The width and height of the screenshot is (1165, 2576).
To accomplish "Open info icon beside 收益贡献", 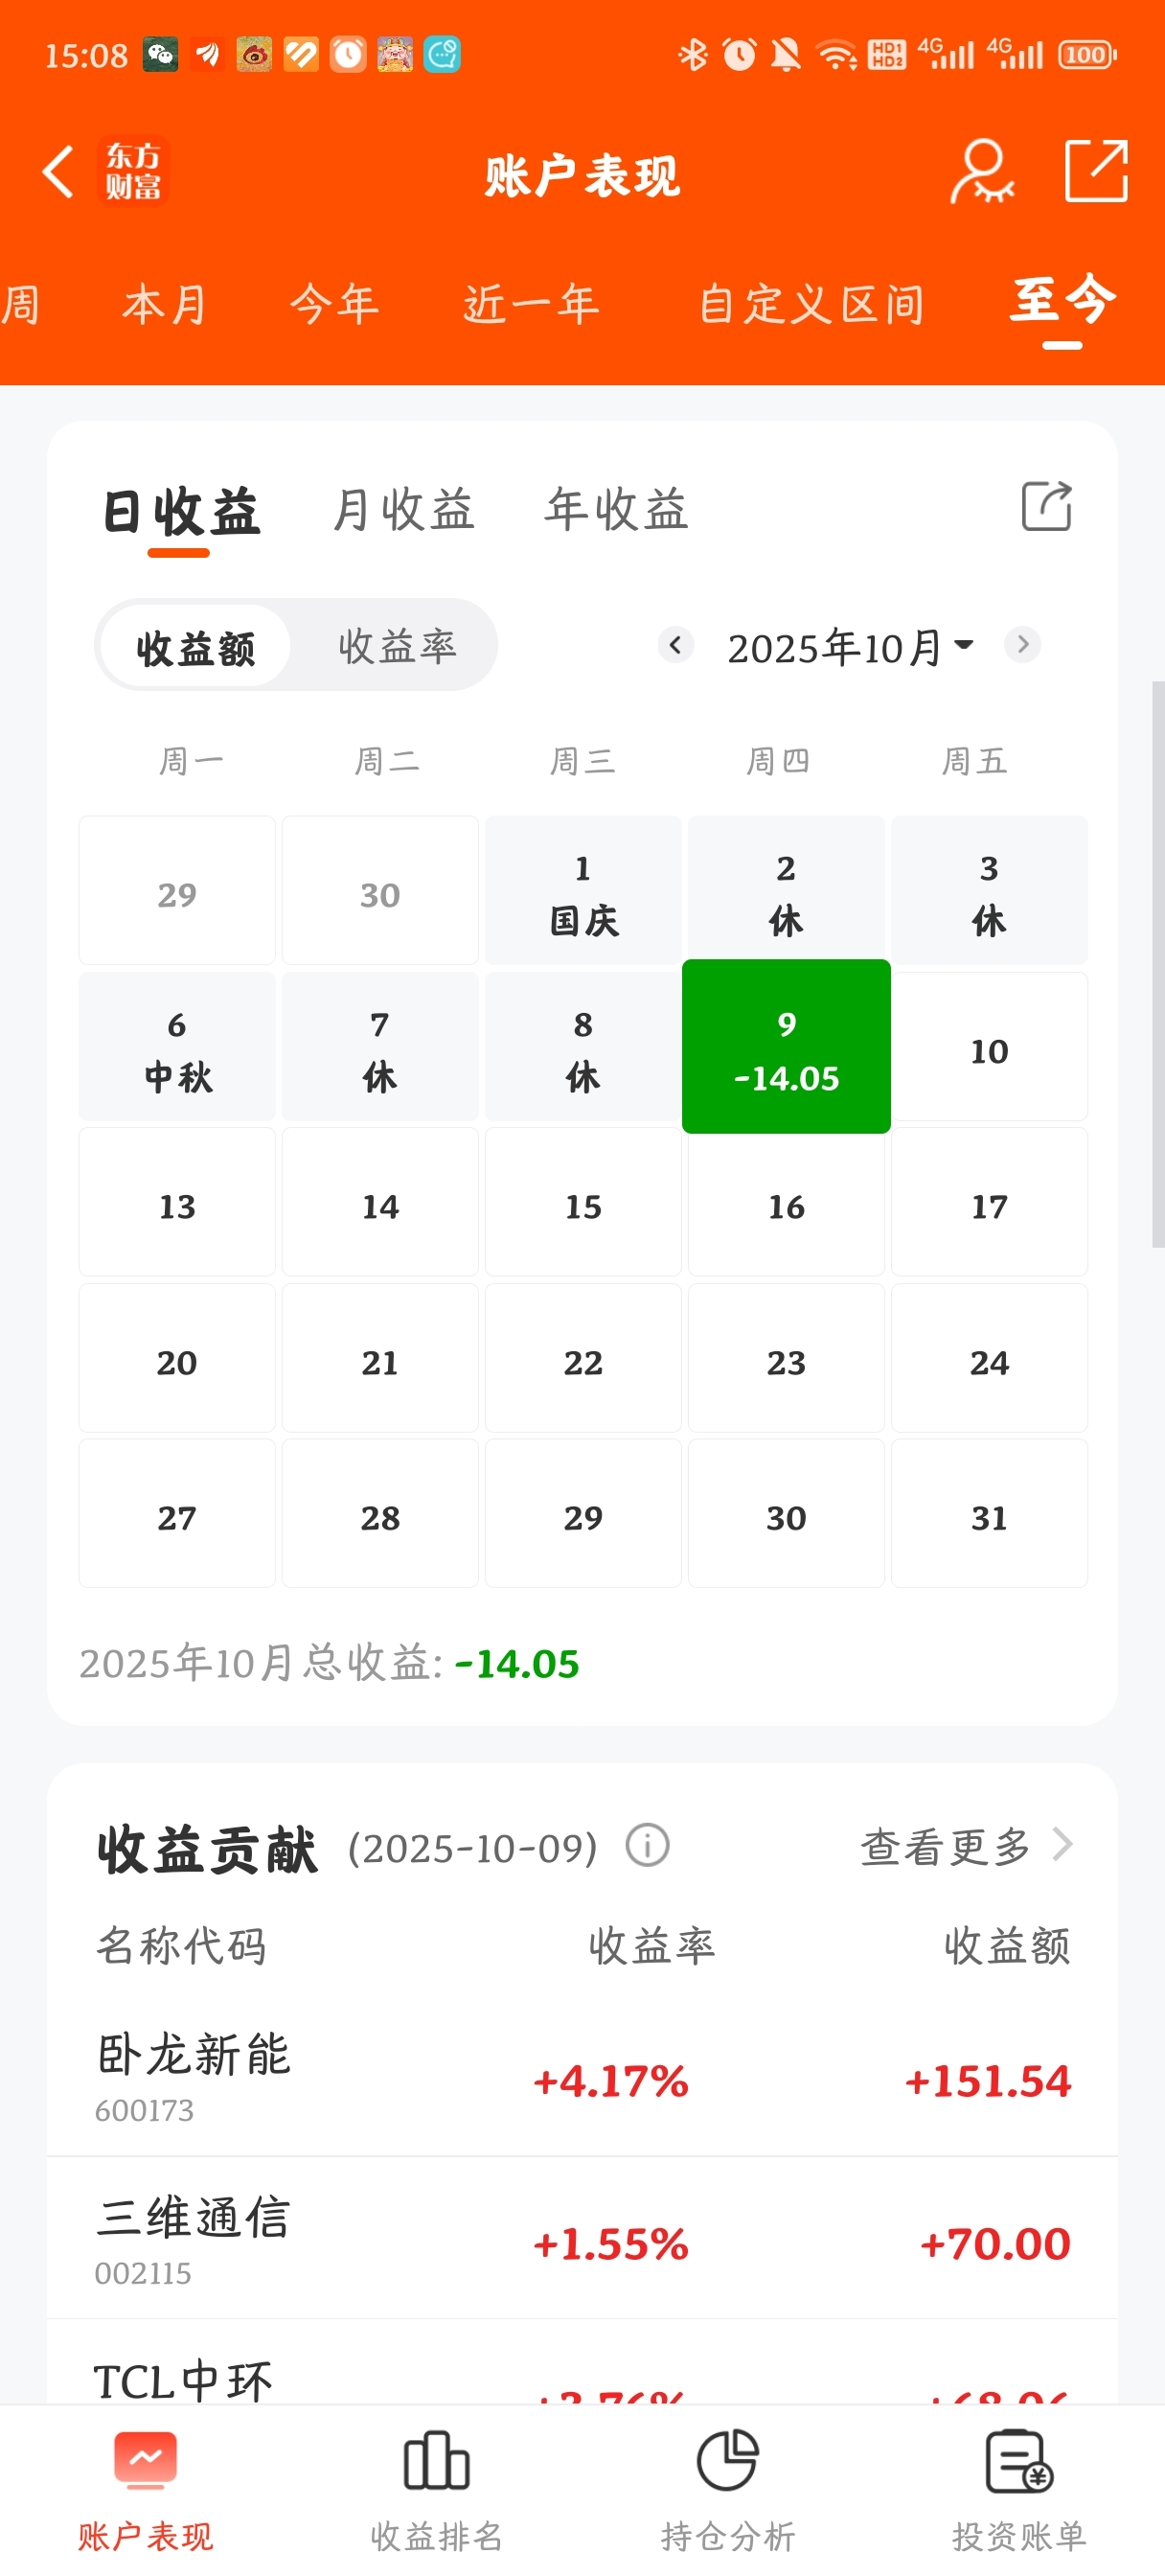I will point(647,1845).
